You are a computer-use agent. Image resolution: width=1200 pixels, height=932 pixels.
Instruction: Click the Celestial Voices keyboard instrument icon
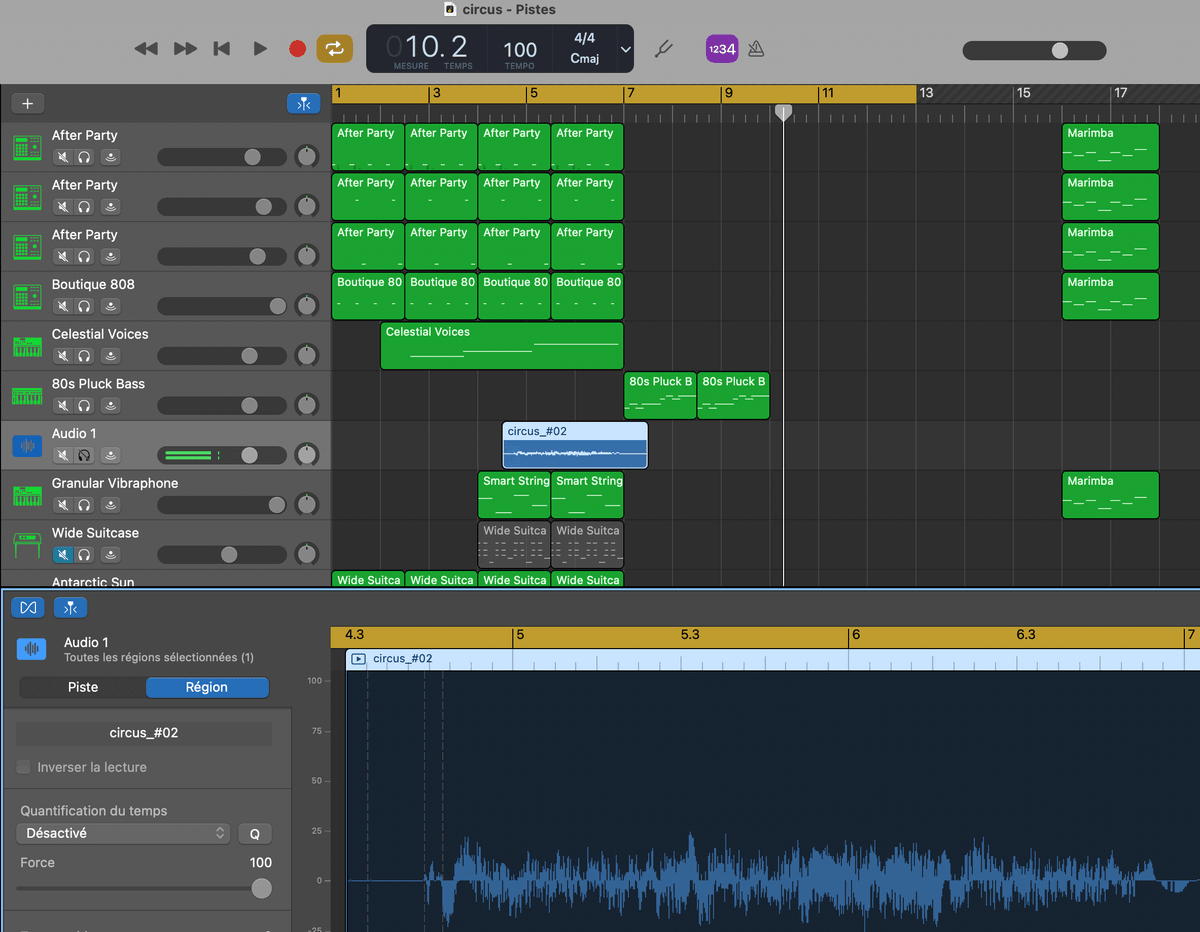point(27,347)
